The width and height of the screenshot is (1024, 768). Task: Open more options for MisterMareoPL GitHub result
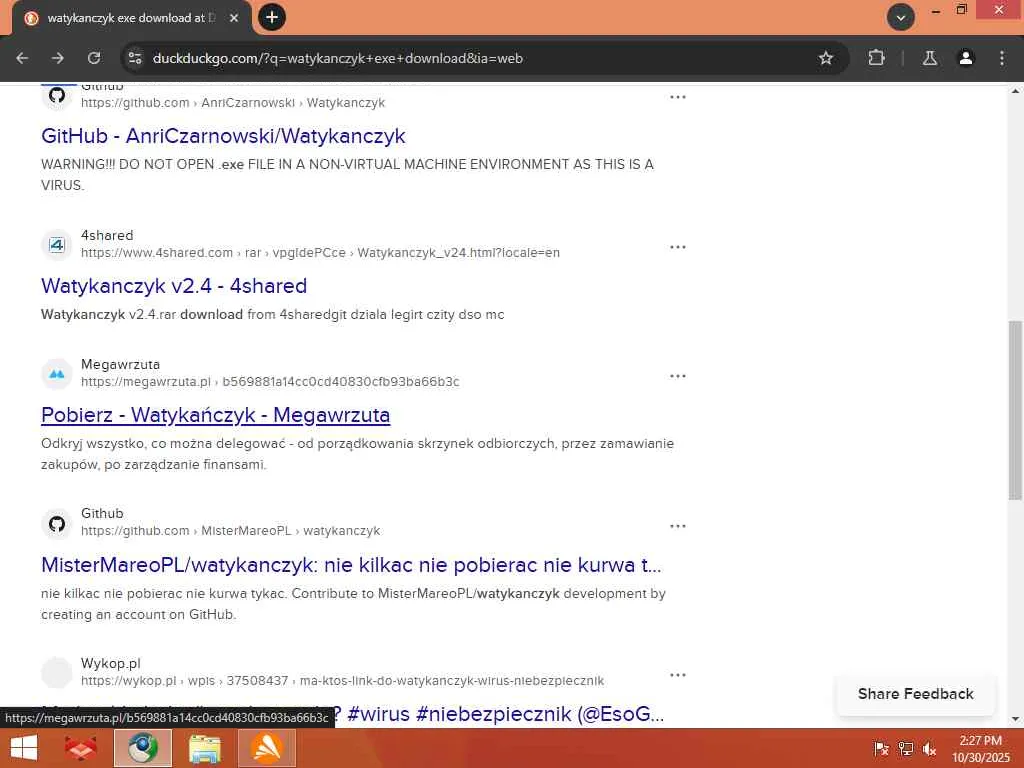[x=678, y=526]
